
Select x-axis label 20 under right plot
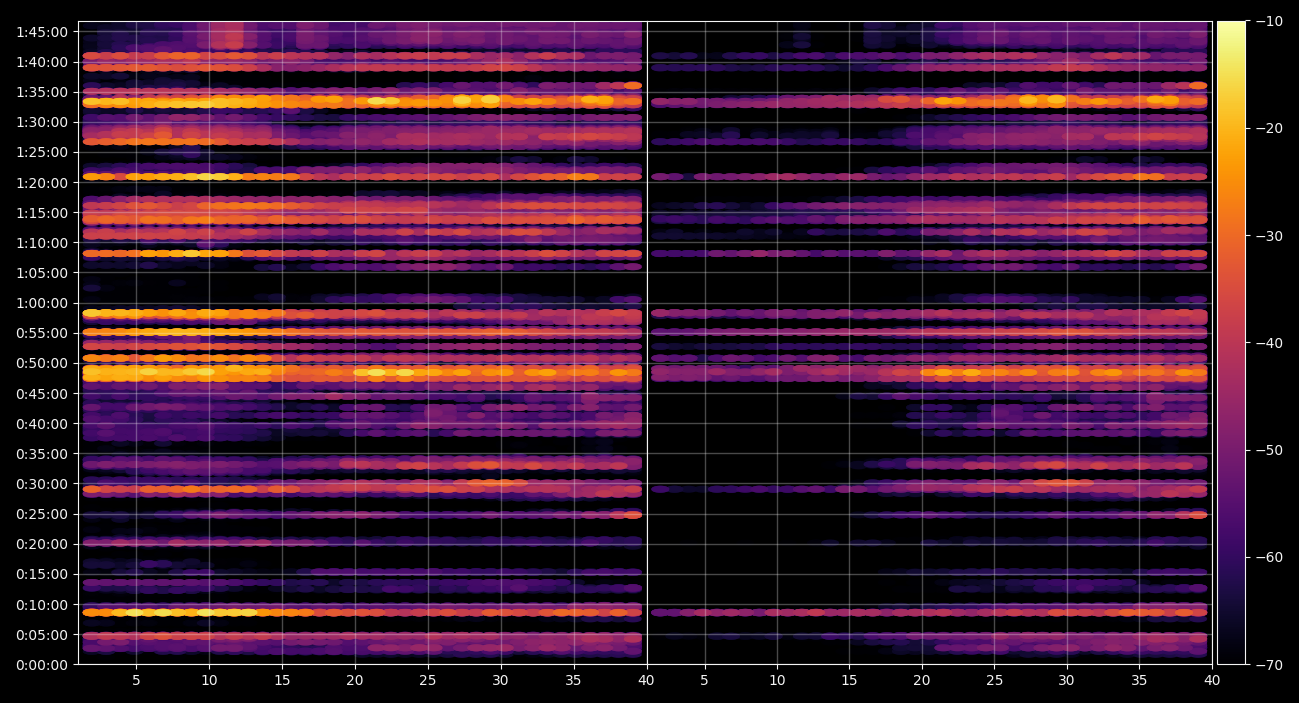922,681
